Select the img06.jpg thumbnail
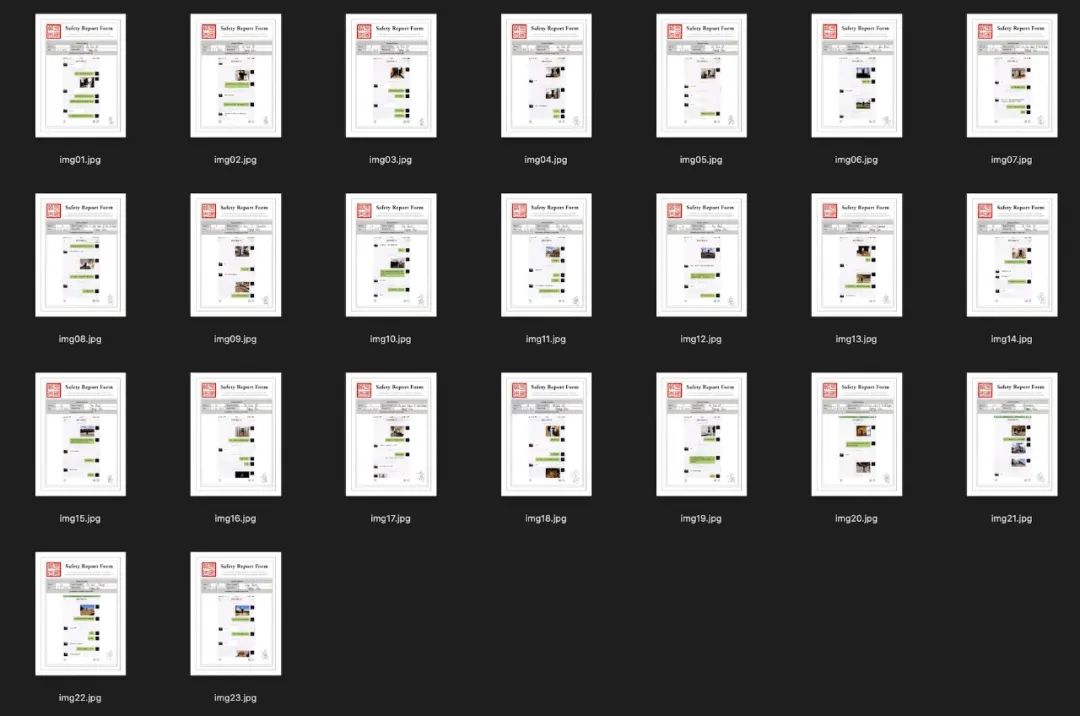The image size is (1080, 716). (x=857, y=76)
